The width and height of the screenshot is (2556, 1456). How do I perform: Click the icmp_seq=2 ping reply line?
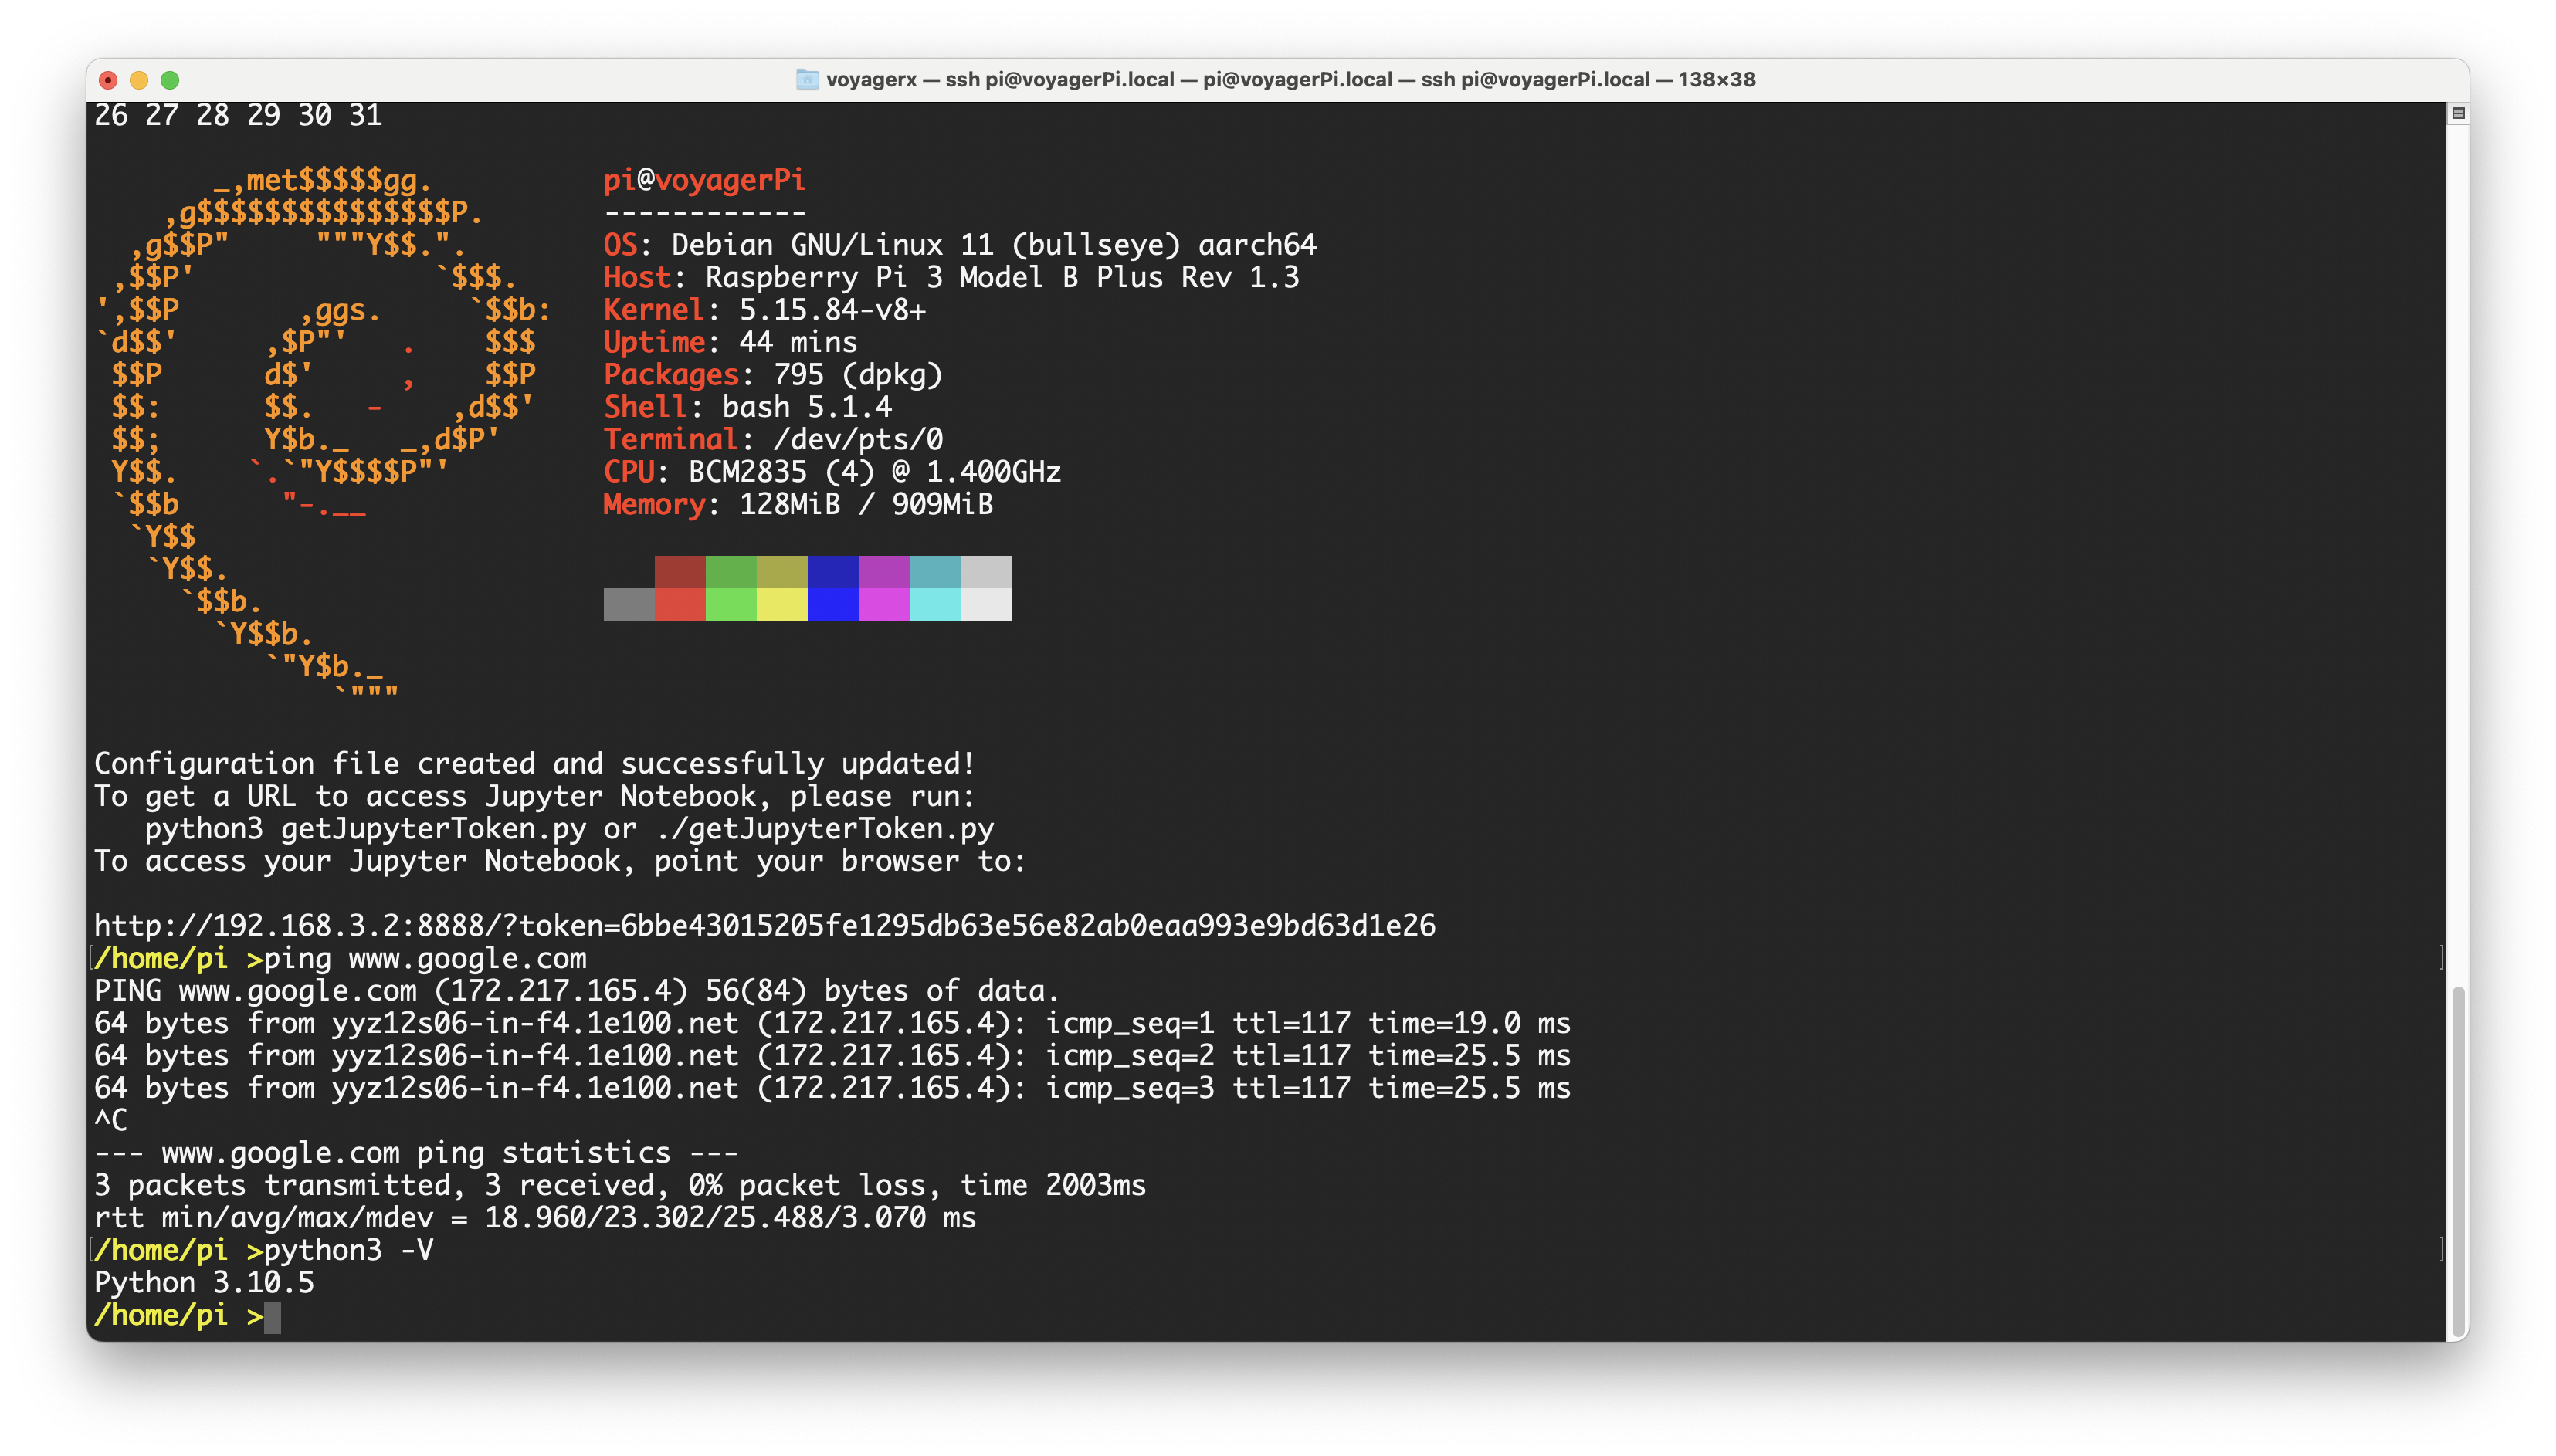pos(832,1055)
